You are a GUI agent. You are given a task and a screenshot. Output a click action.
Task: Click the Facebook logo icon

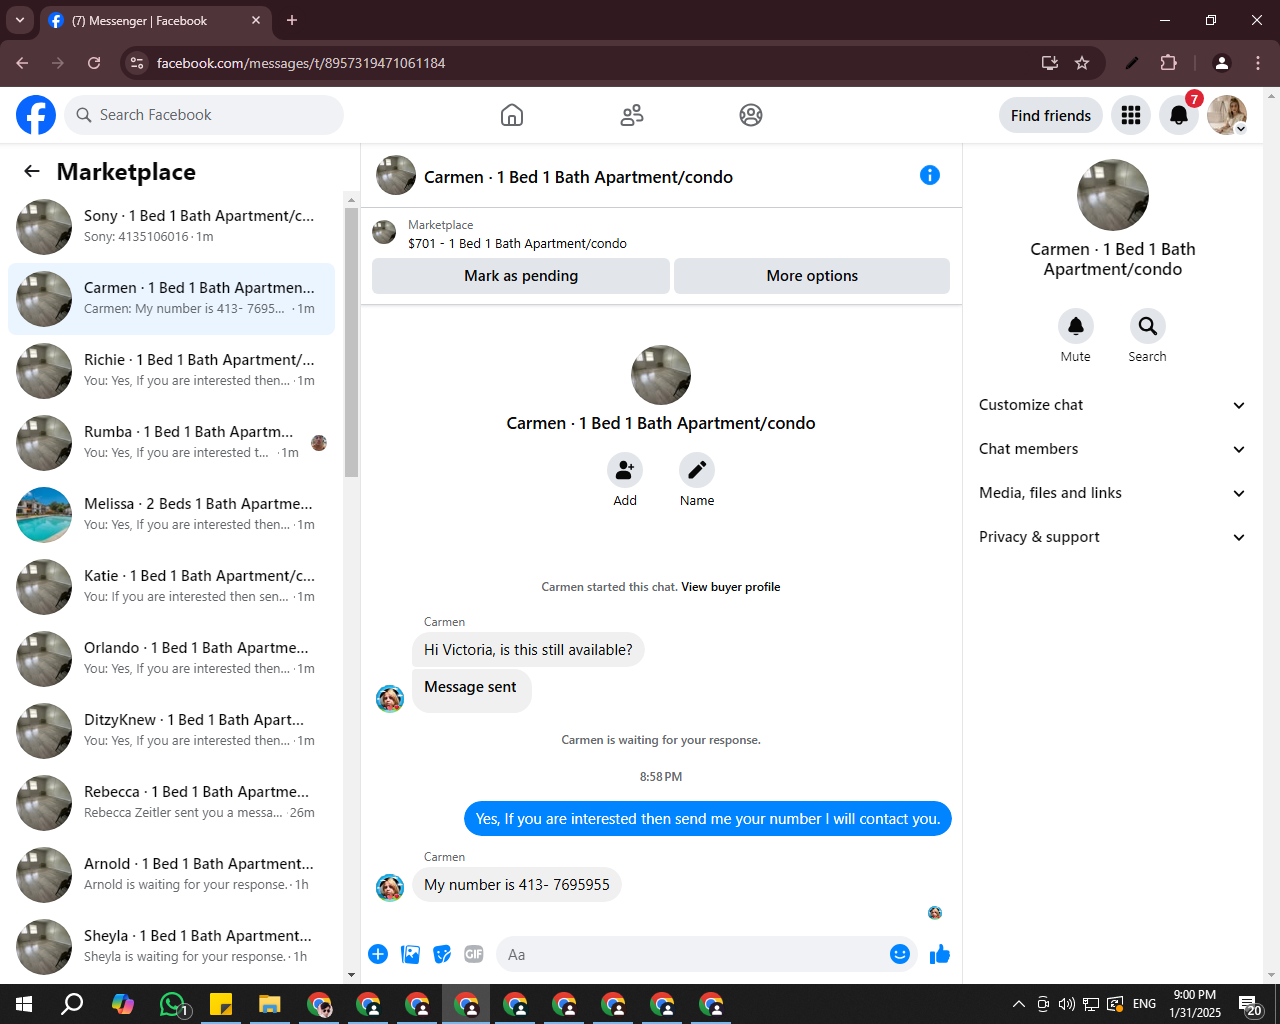(36, 115)
